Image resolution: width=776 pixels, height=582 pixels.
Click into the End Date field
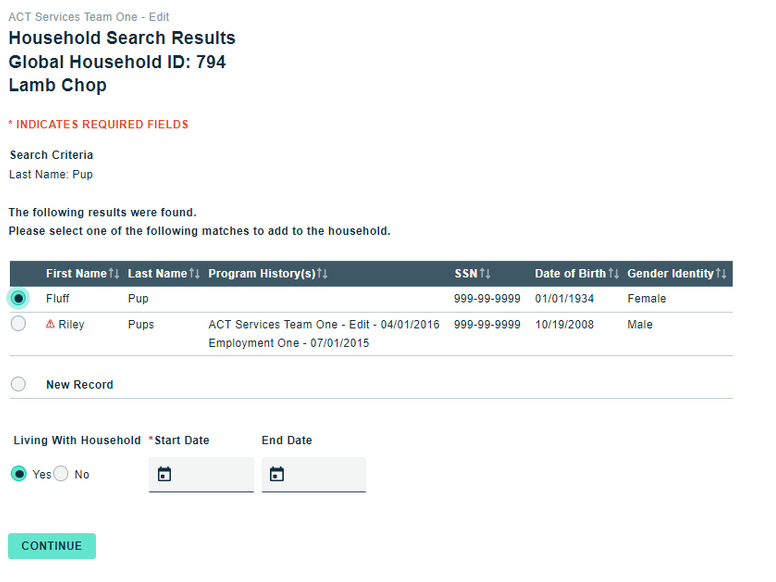pos(324,474)
